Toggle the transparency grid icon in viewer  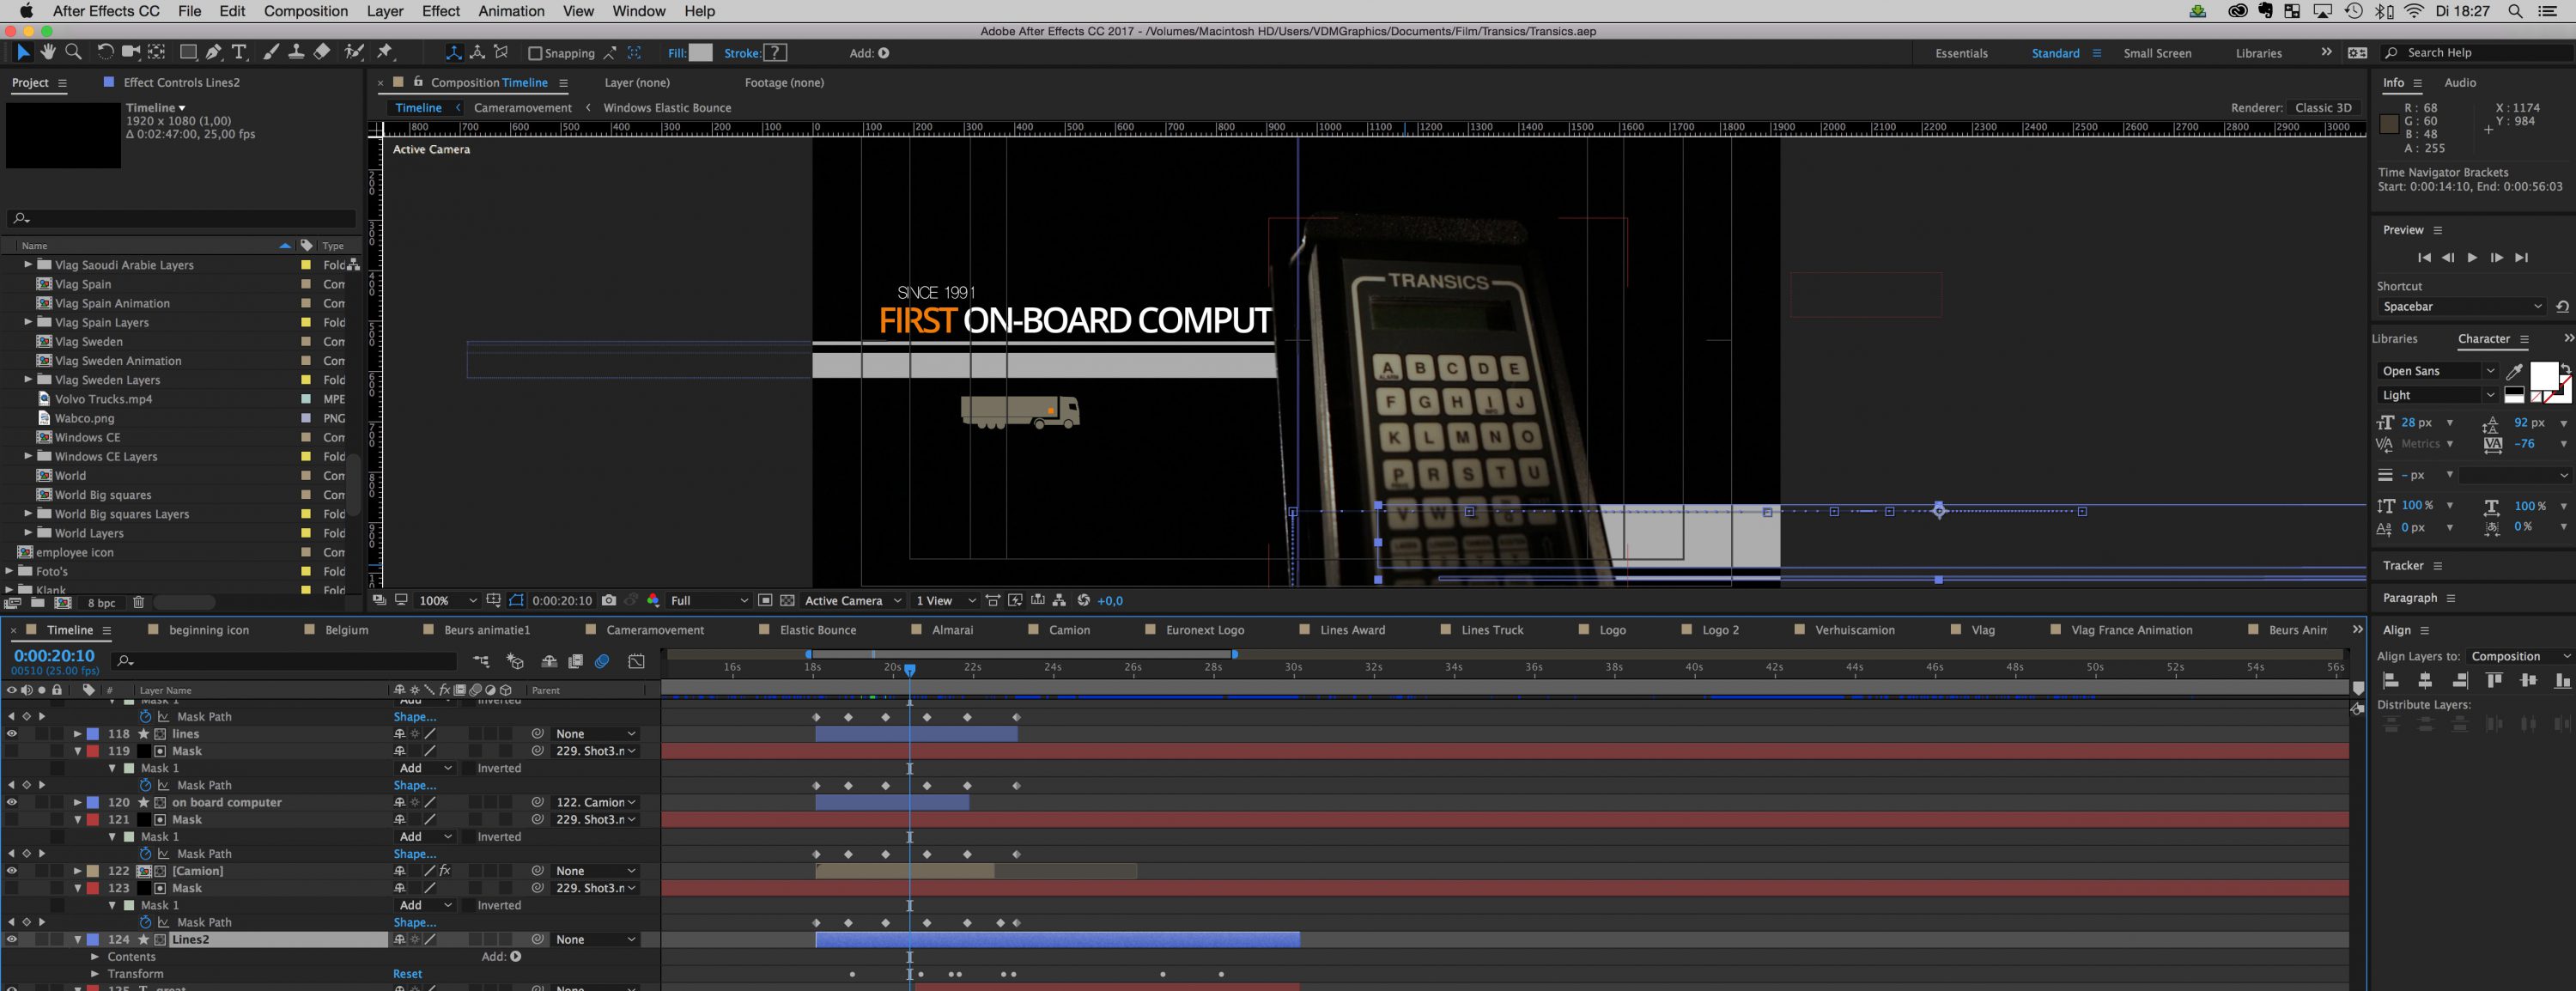(787, 600)
